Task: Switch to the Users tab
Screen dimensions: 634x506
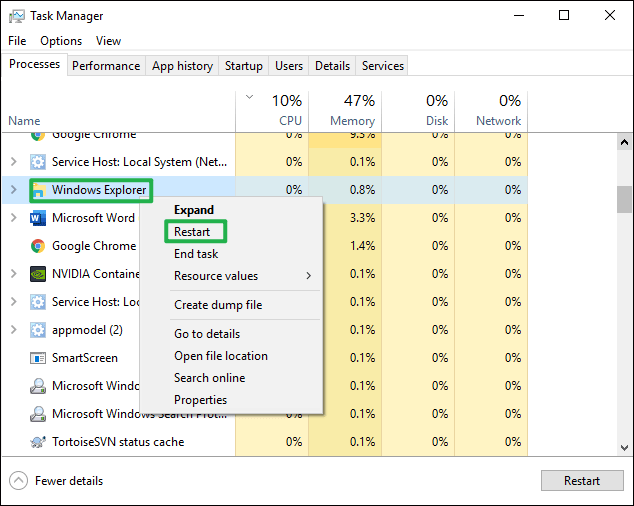Action: coord(289,66)
